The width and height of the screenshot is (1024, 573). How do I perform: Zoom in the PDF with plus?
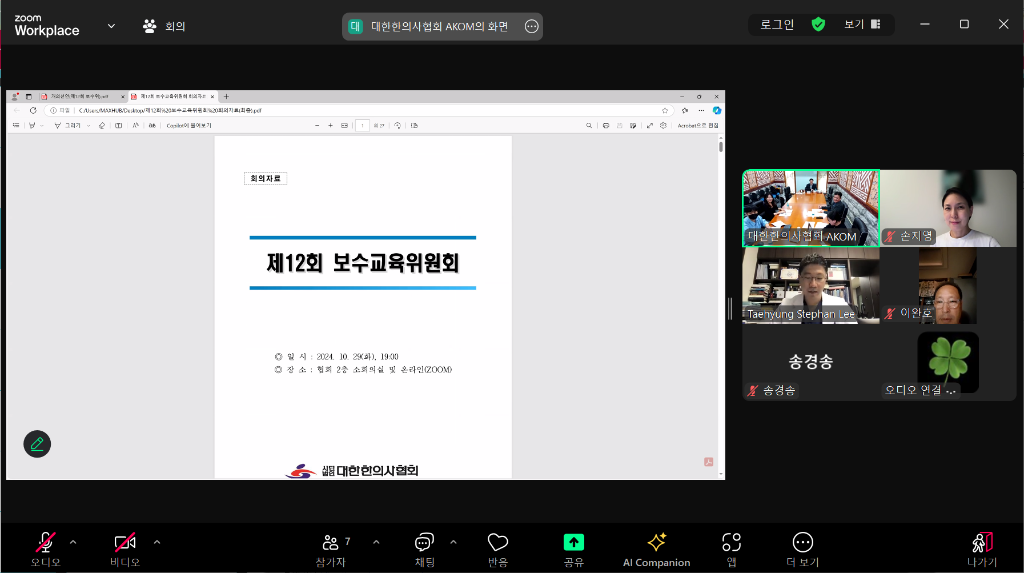[x=330, y=125]
